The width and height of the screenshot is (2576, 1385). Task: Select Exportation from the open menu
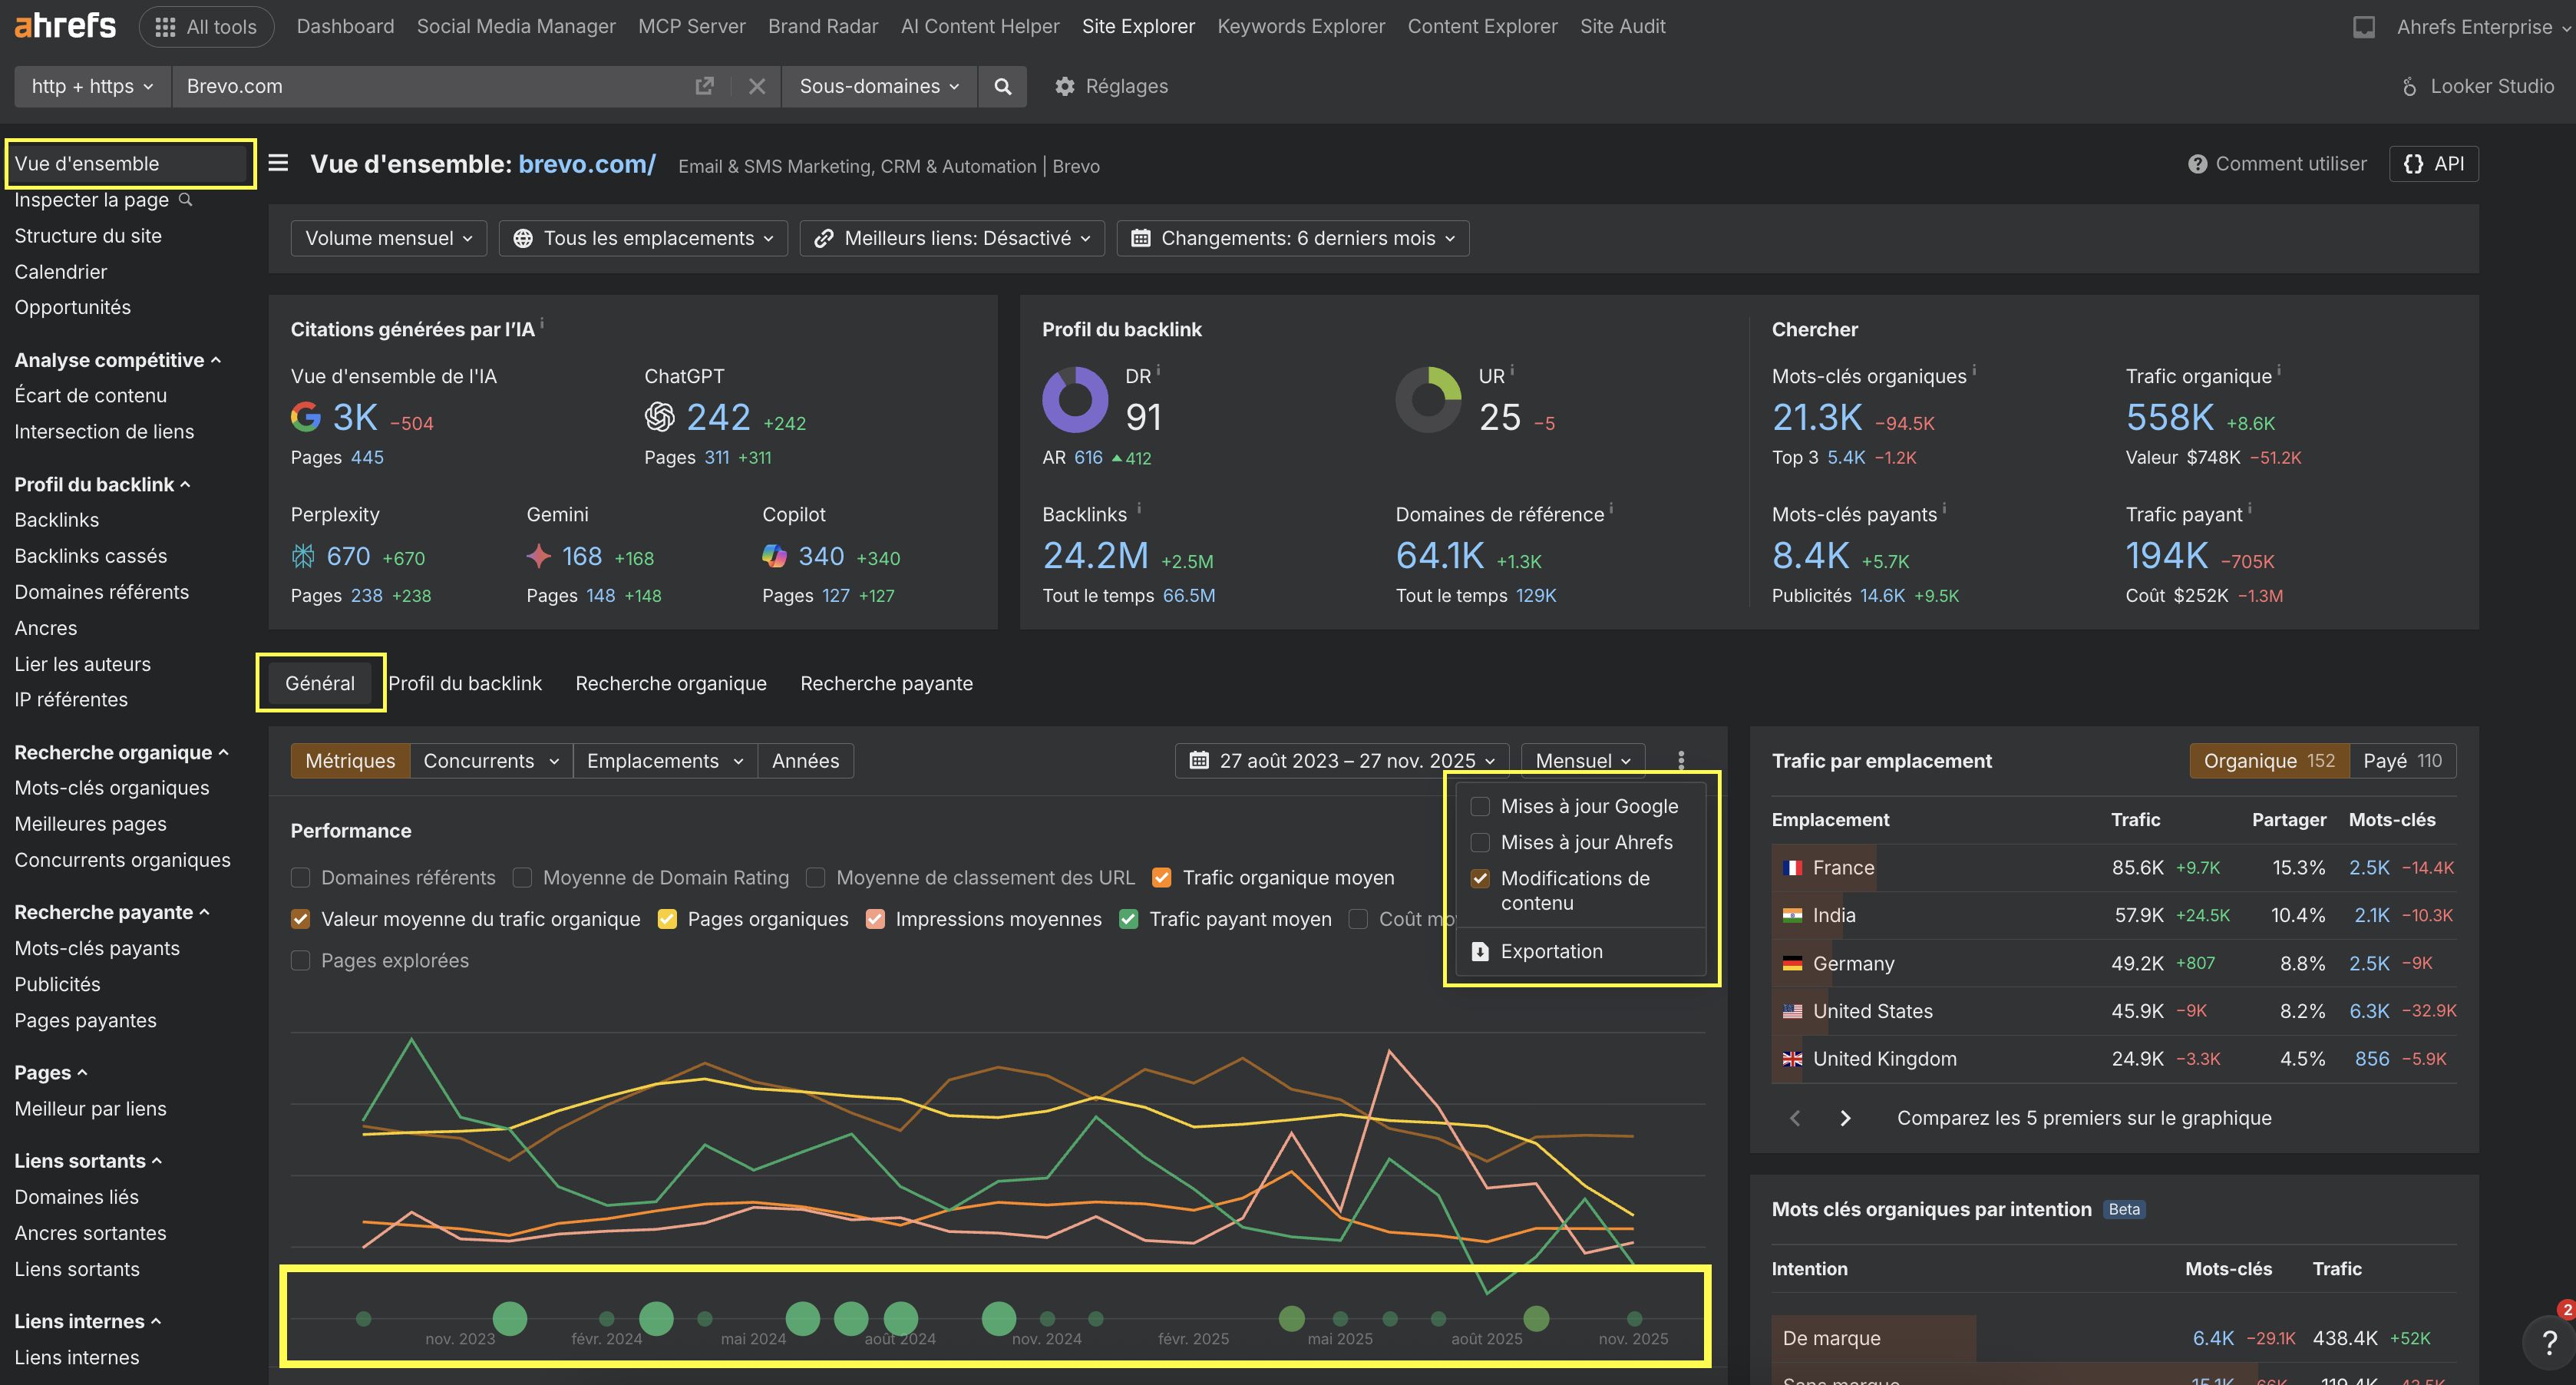1551,951
